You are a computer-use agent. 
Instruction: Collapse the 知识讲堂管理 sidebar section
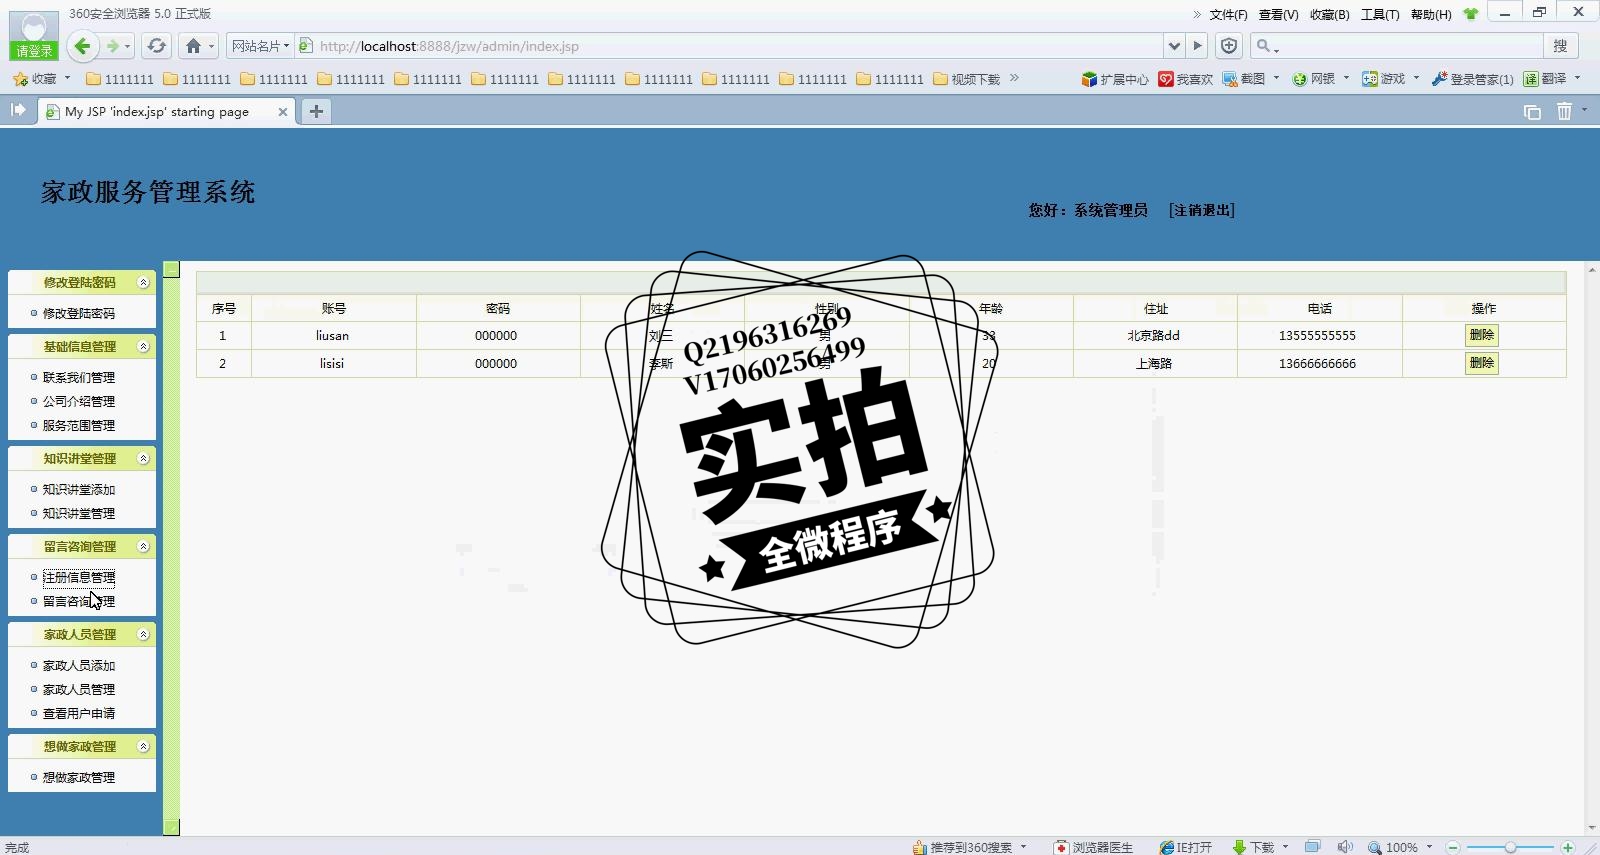pos(143,459)
